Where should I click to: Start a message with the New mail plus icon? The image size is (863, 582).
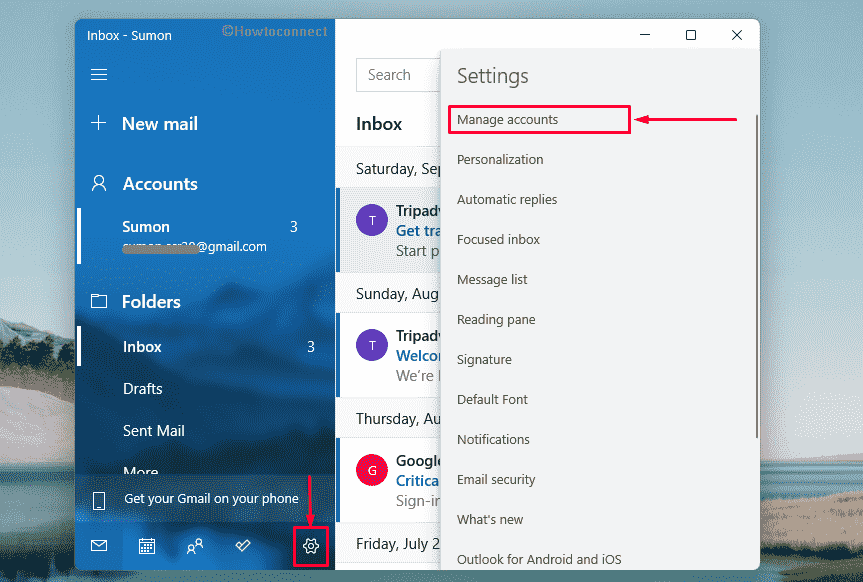(98, 123)
